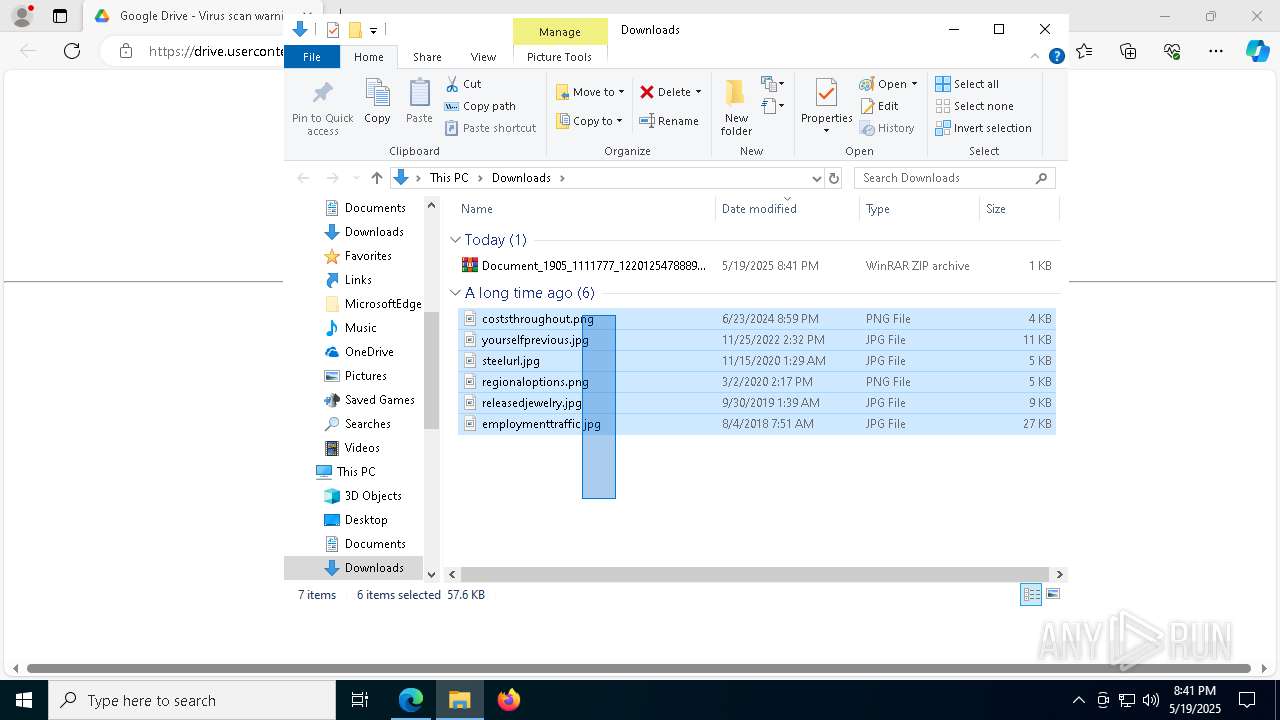Open Task View on taskbar
1280x720 pixels.
360,700
